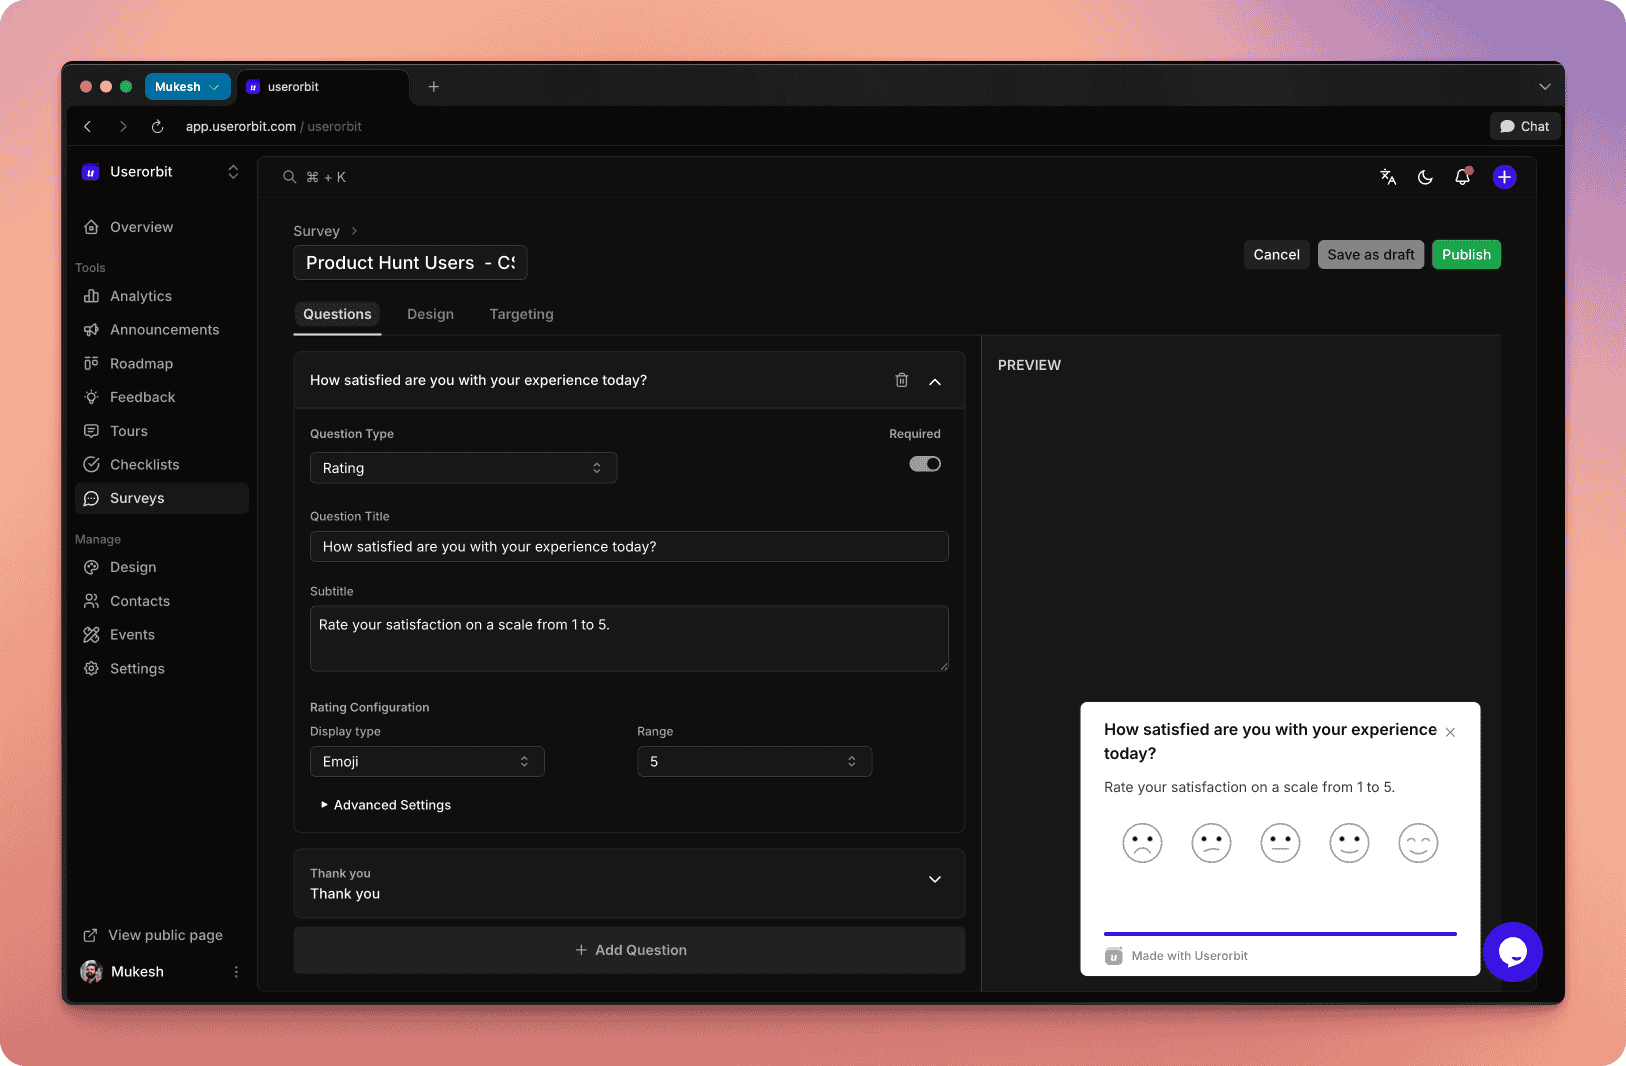Expand the Thank you section
This screenshot has height=1066, width=1626.
click(934, 880)
